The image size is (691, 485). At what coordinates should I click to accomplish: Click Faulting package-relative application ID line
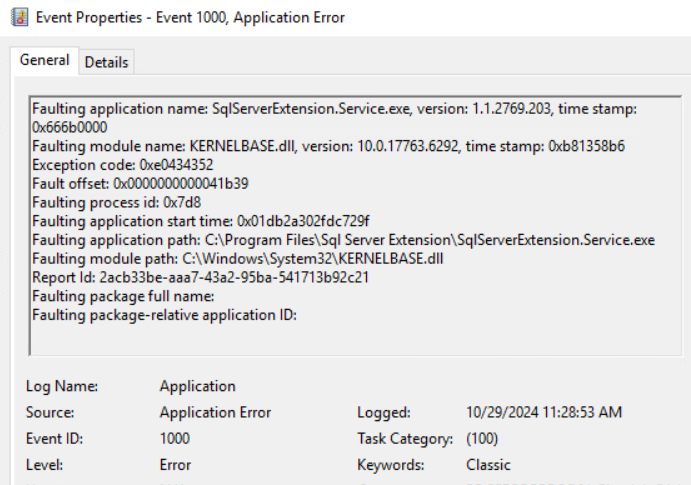click(x=164, y=315)
